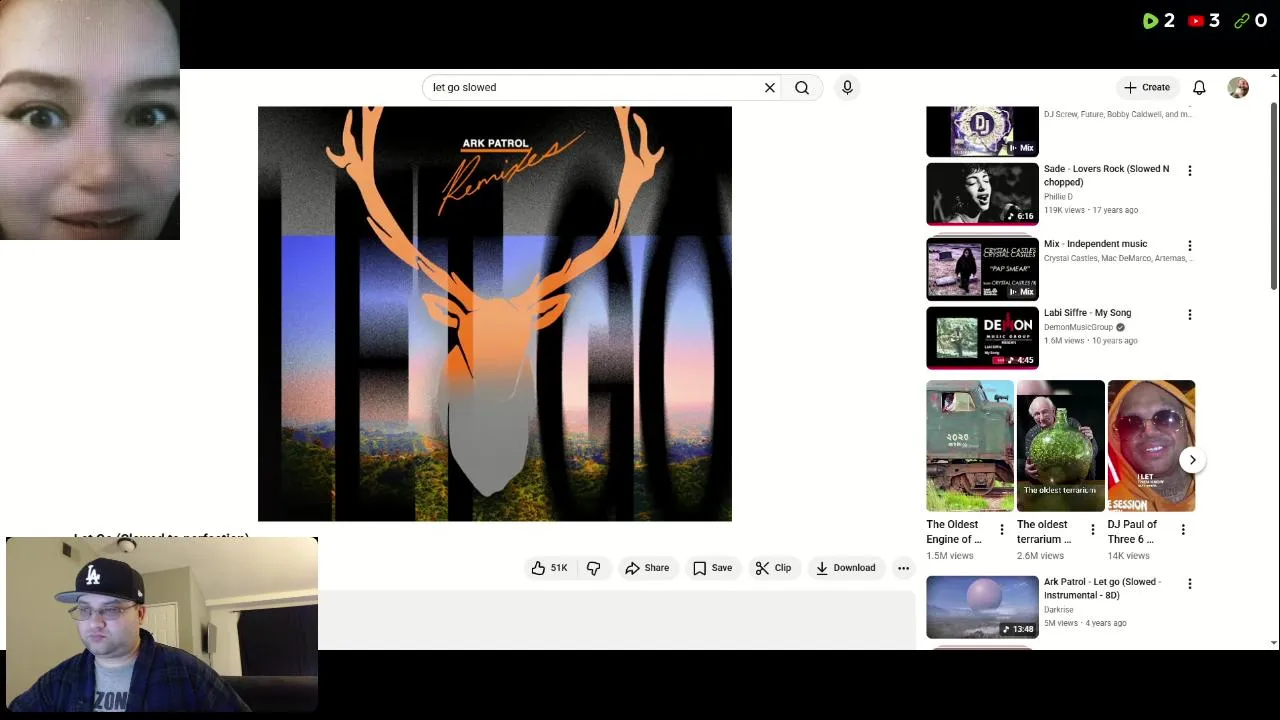Open options for Ark Patrol - Let go video
The image size is (1280, 720).
[1189, 584]
